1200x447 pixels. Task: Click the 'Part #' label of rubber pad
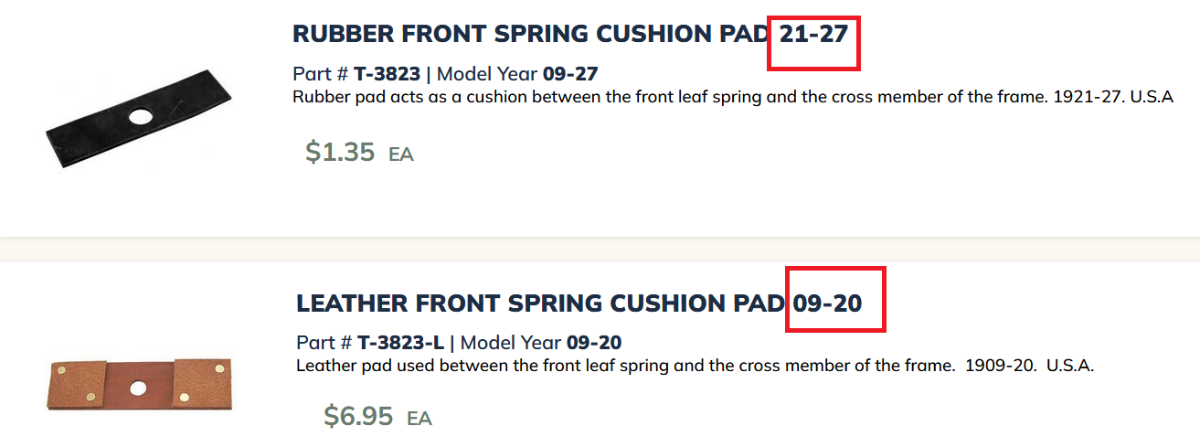point(320,74)
